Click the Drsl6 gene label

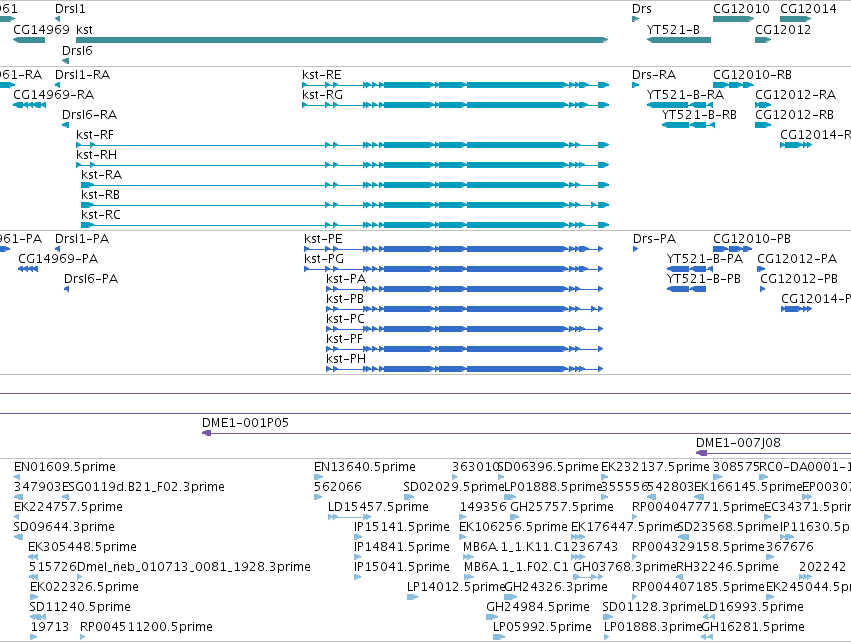pyautogui.click(x=77, y=50)
